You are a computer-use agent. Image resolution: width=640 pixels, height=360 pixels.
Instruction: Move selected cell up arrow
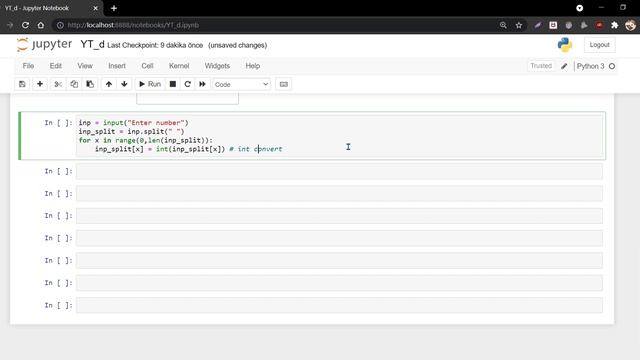pyautogui.click(x=109, y=84)
